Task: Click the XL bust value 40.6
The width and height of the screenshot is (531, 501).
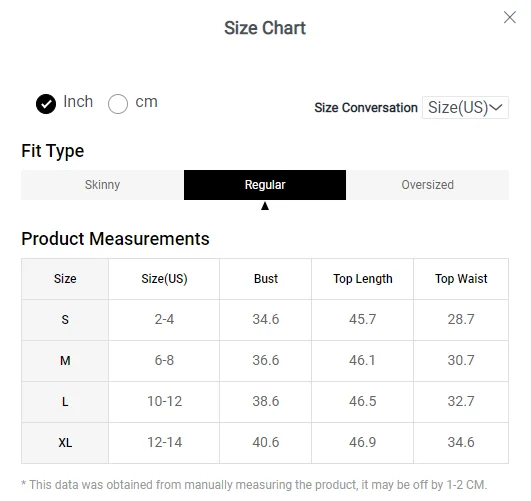Action: (x=266, y=442)
